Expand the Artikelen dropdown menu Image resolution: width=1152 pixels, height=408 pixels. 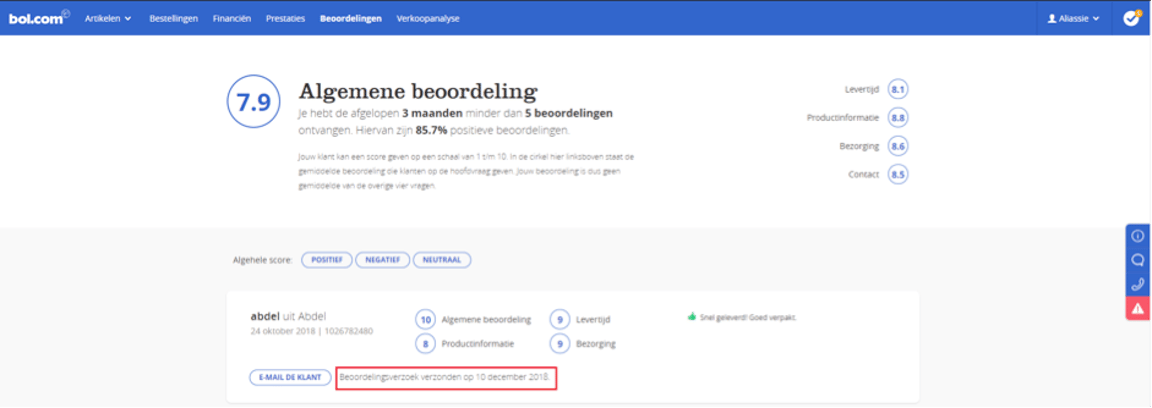[108, 18]
